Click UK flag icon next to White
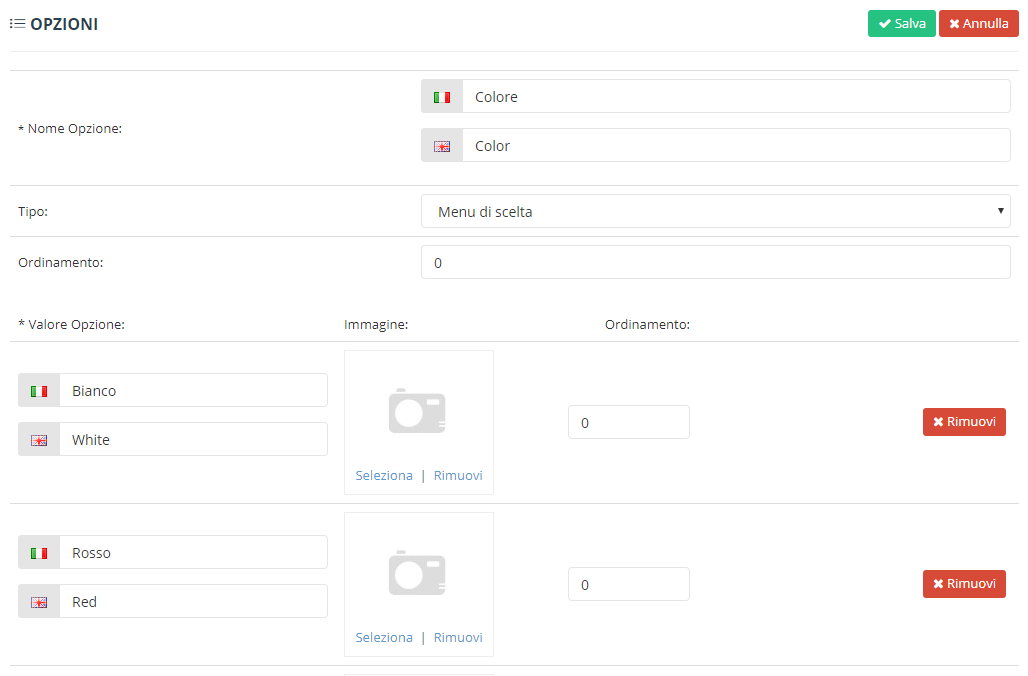 39,441
